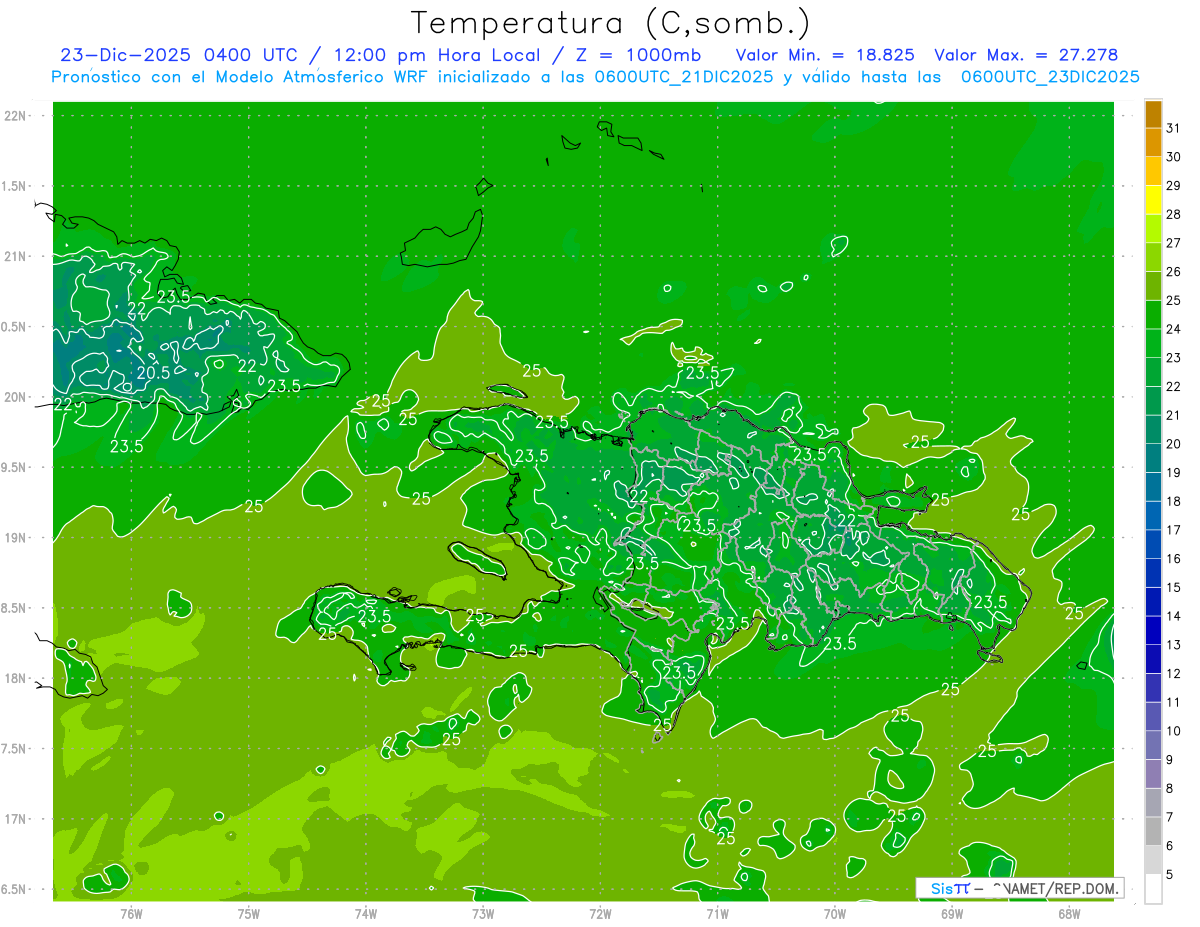Image resolution: width=1200 pixels, height=927 pixels.
Task: Click the '21N' latitude axis label
Action: [15, 256]
